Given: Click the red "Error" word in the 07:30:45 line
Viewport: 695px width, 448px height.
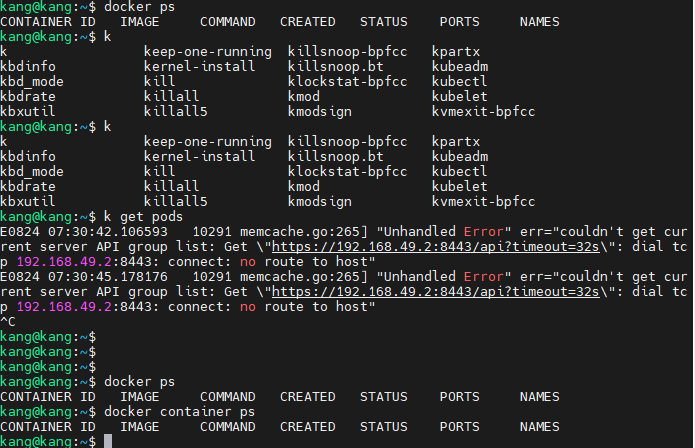Looking at the screenshot, I should click(484, 277).
